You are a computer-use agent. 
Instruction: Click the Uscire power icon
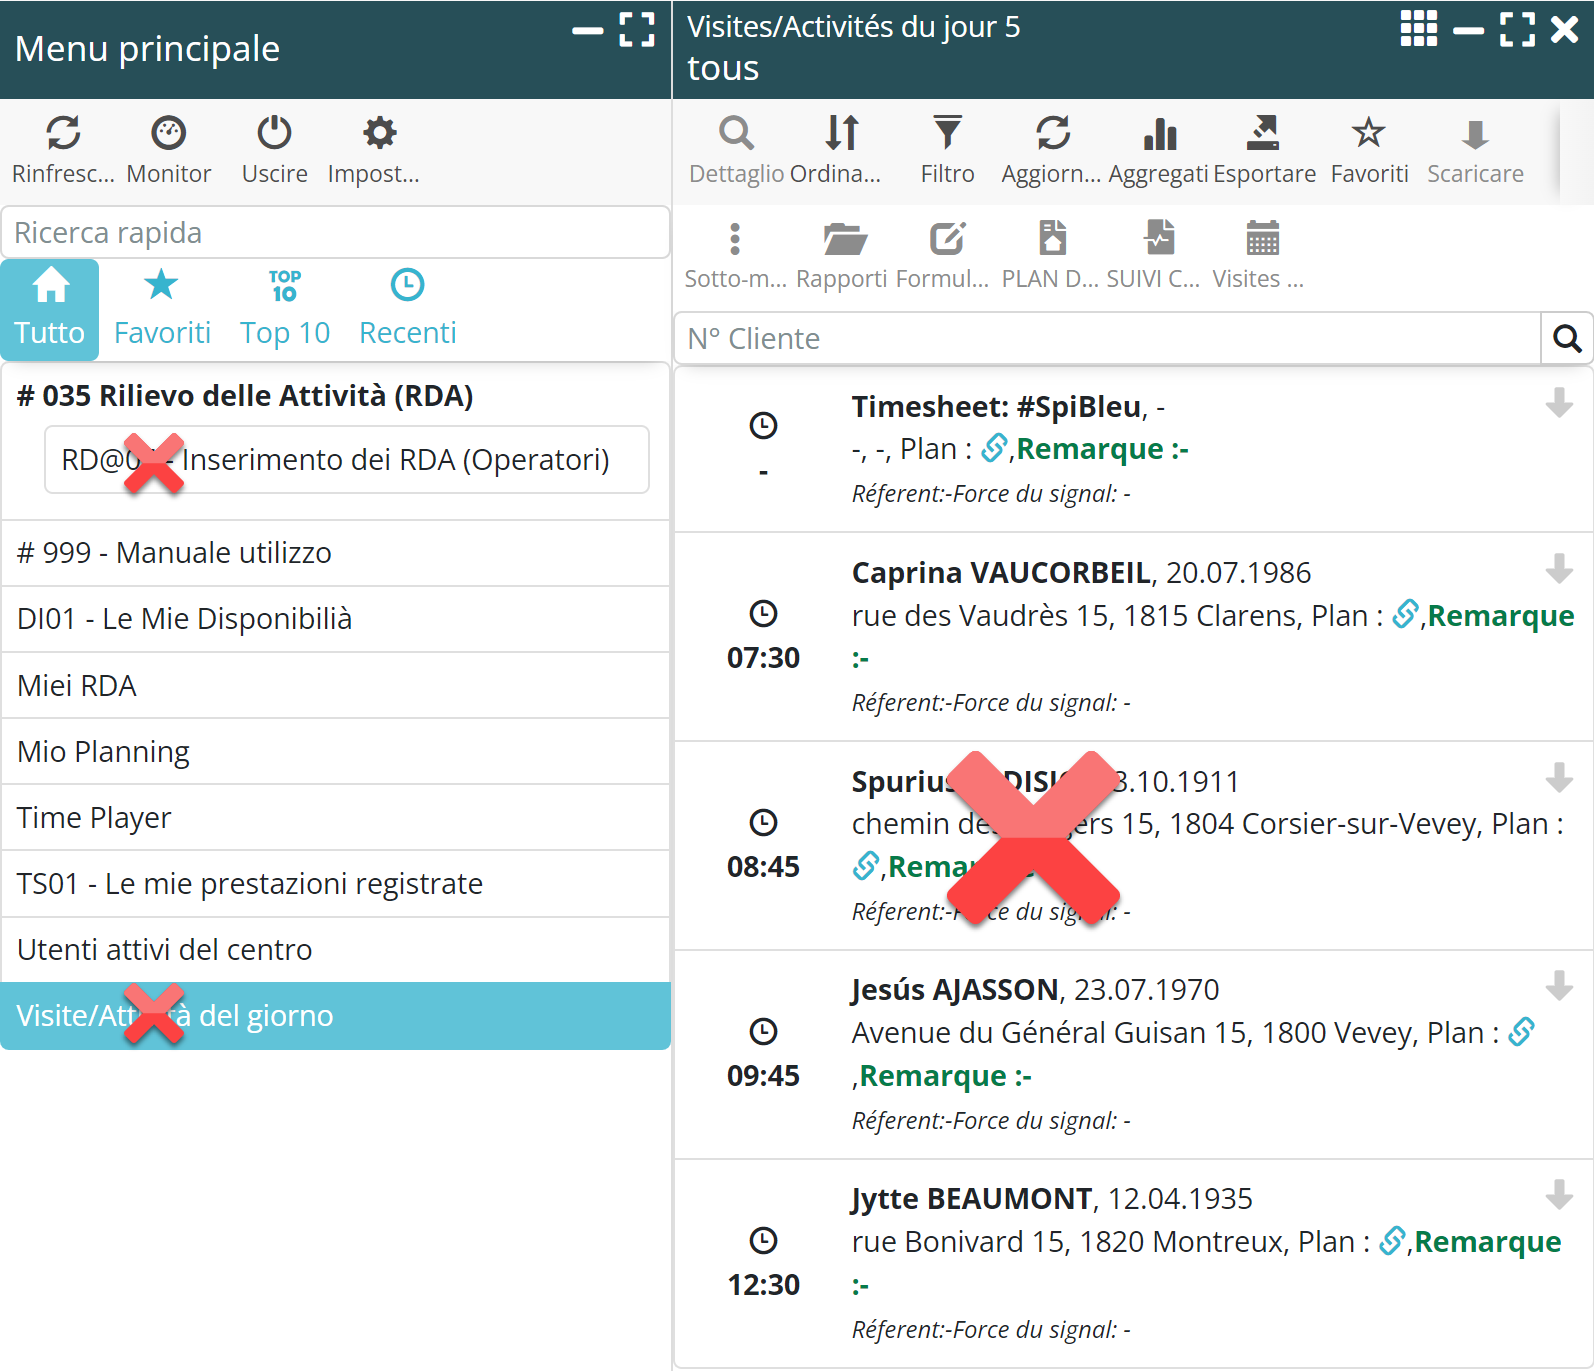(274, 133)
